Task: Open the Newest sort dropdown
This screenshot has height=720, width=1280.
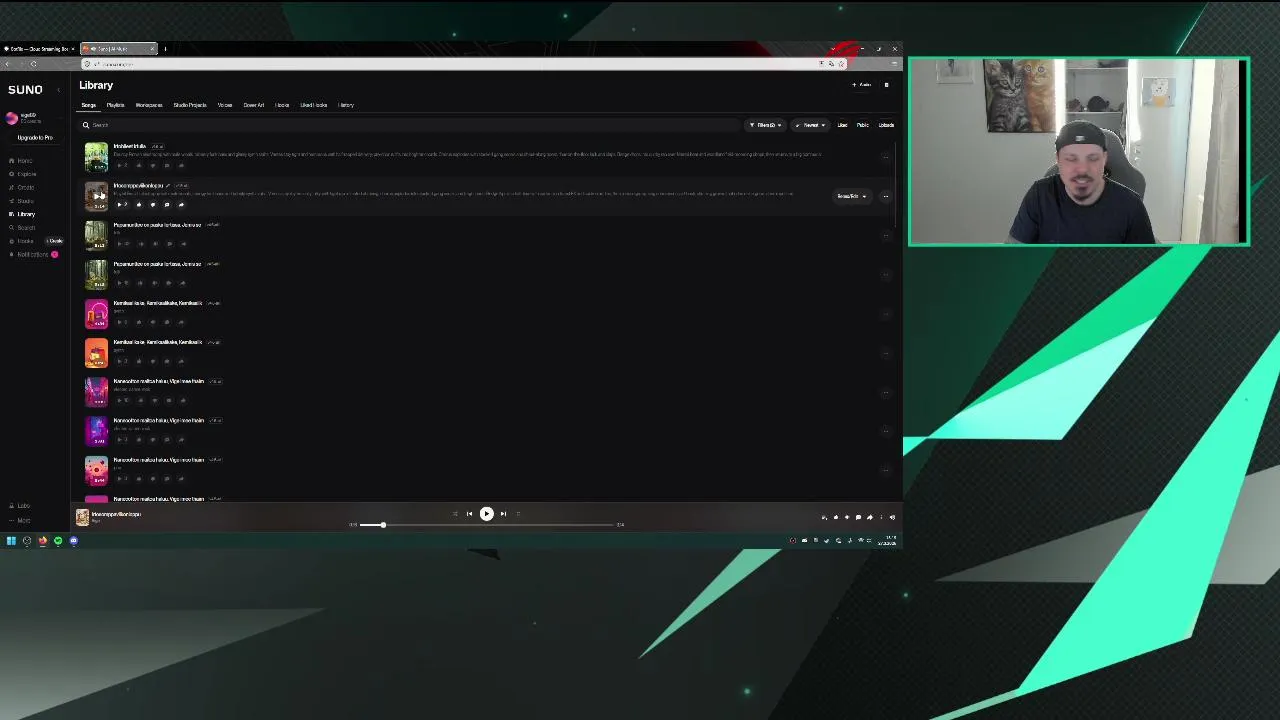Action: [x=810, y=125]
